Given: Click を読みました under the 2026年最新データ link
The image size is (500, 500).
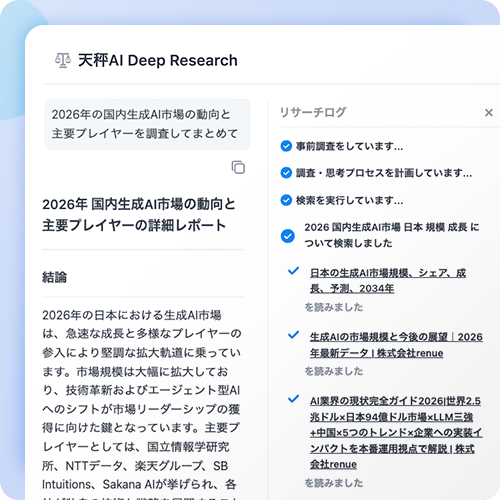Looking at the screenshot, I should point(334,371).
